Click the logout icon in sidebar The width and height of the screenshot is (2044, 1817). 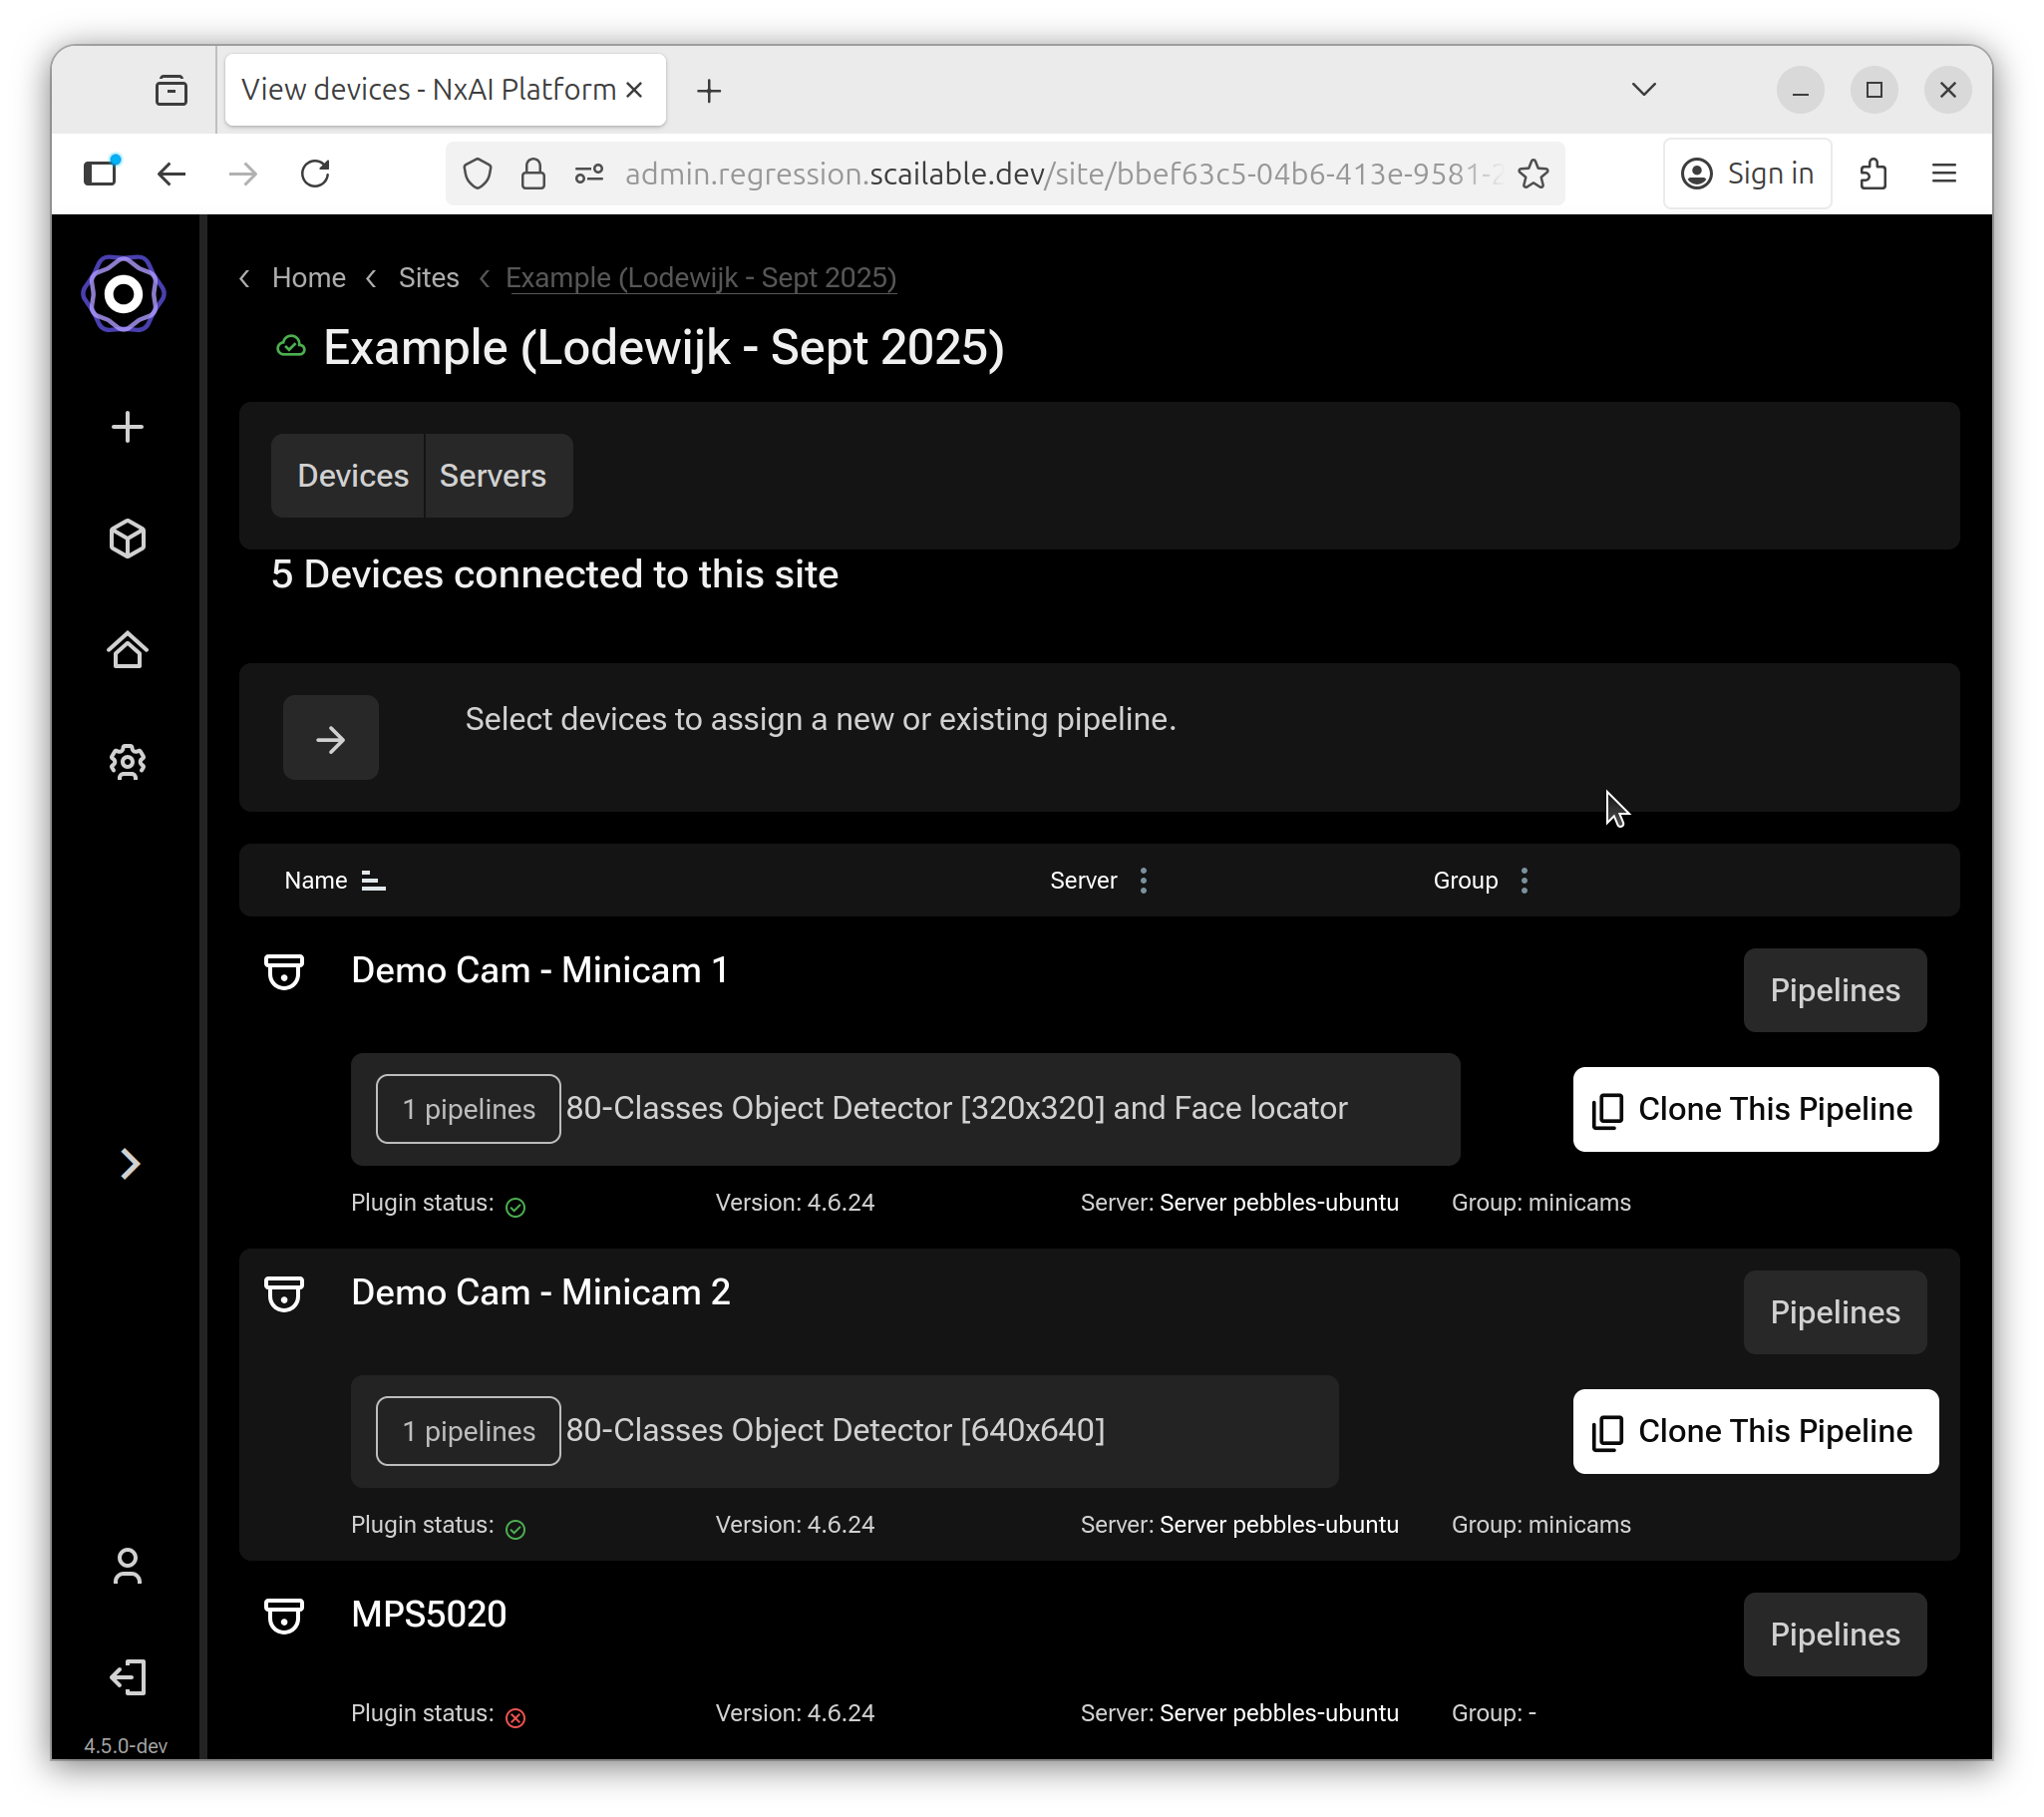[x=127, y=1677]
